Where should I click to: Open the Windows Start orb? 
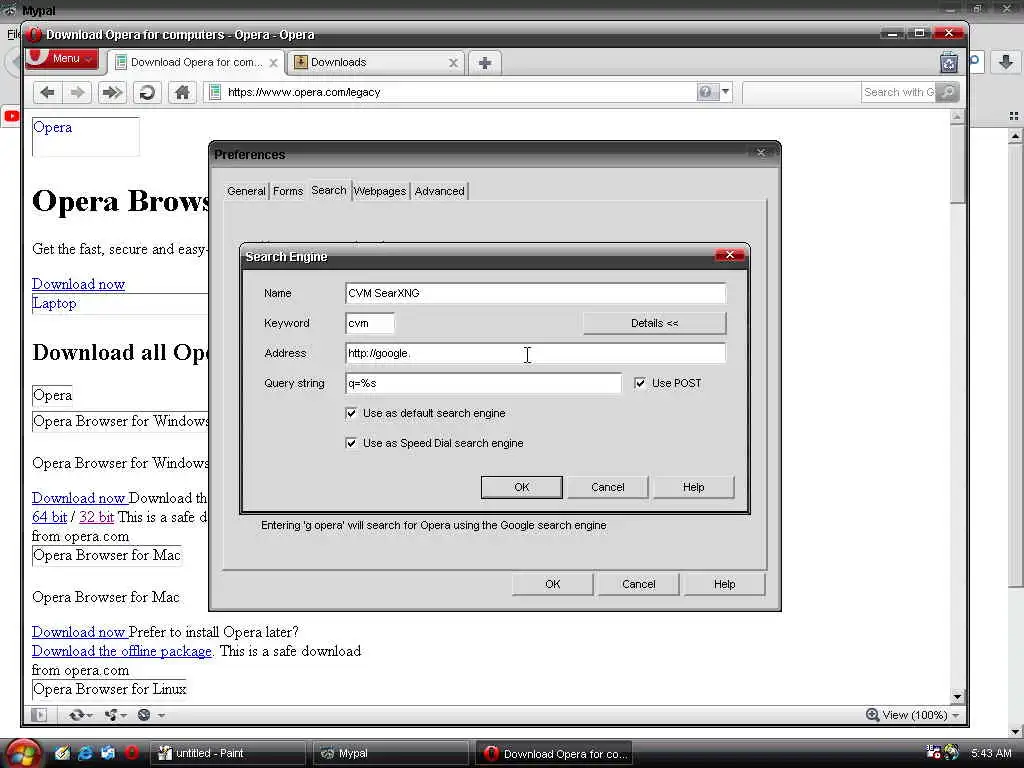coord(22,753)
